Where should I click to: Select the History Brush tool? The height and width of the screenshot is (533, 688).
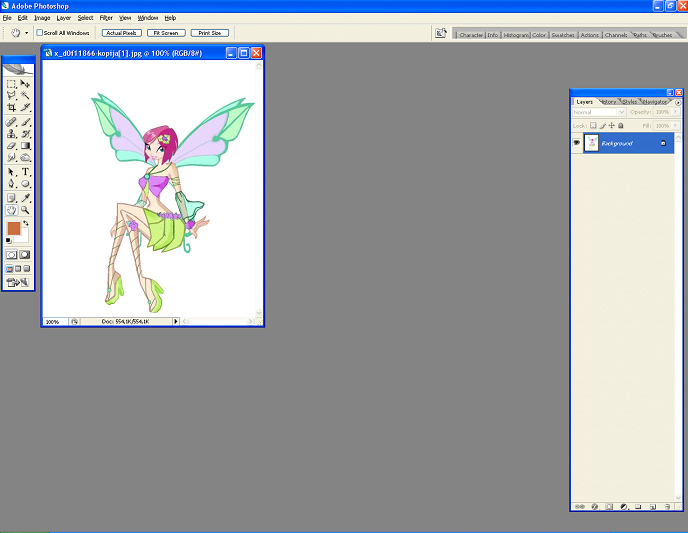pos(25,134)
